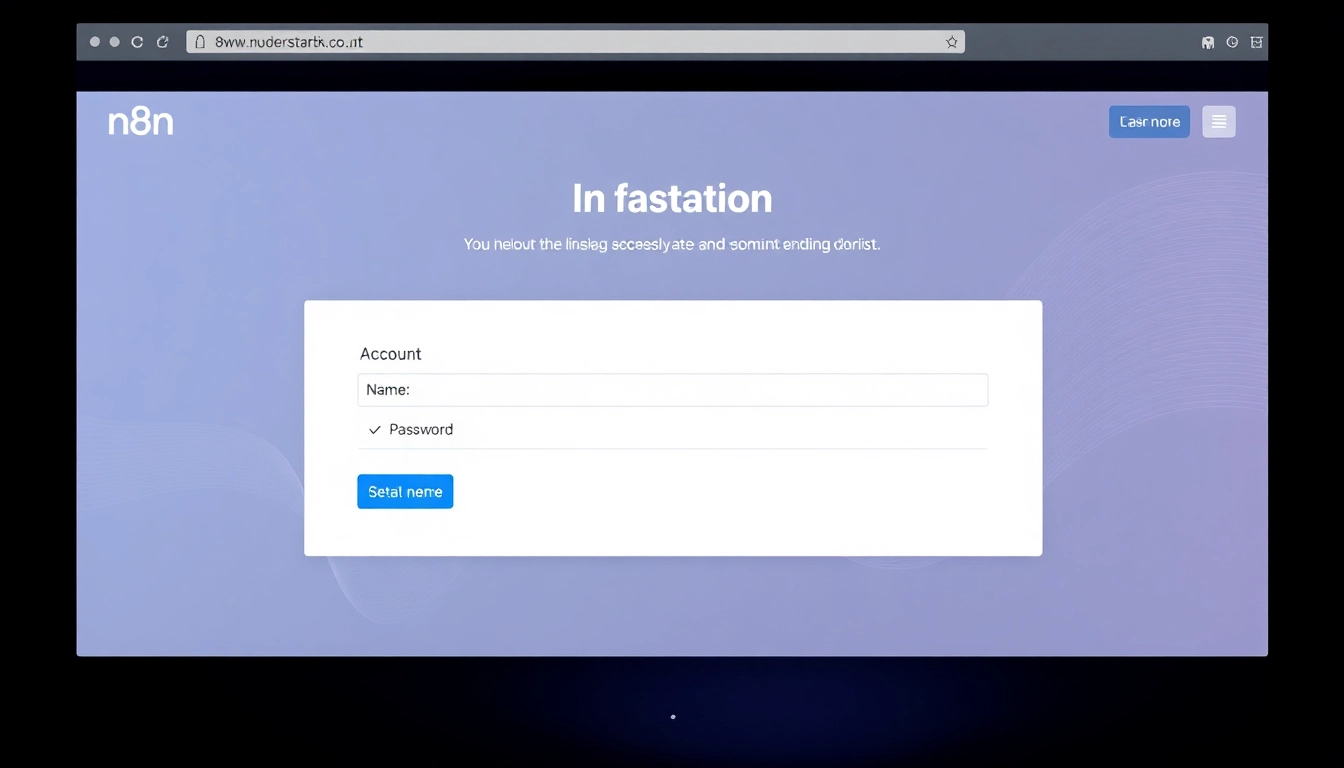The image size is (1344, 768).
Task: Click the site info icon before the URL
Action: 200,42
